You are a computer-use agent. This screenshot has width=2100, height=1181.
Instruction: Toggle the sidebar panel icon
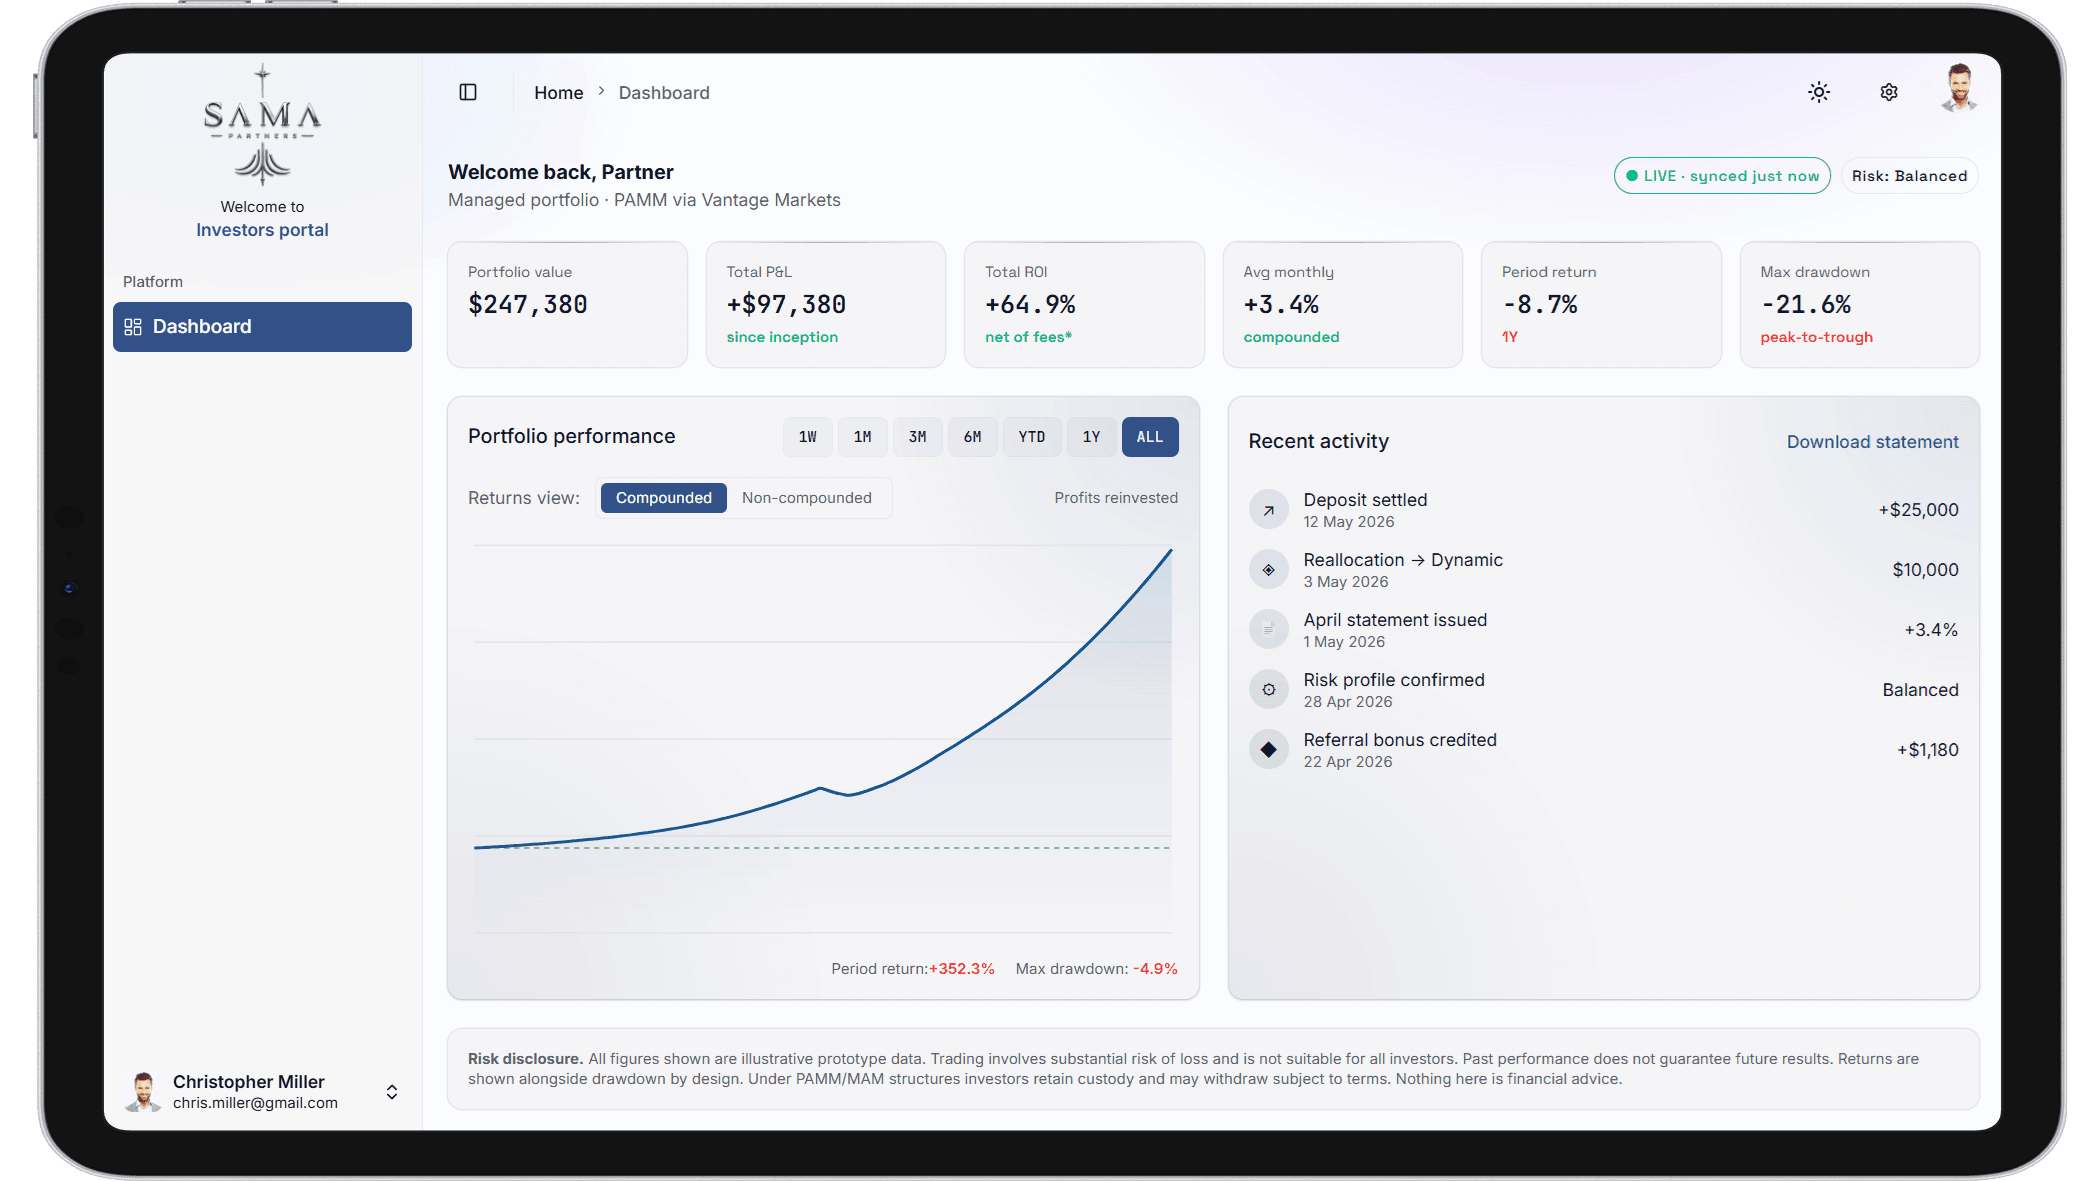tap(468, 92)
